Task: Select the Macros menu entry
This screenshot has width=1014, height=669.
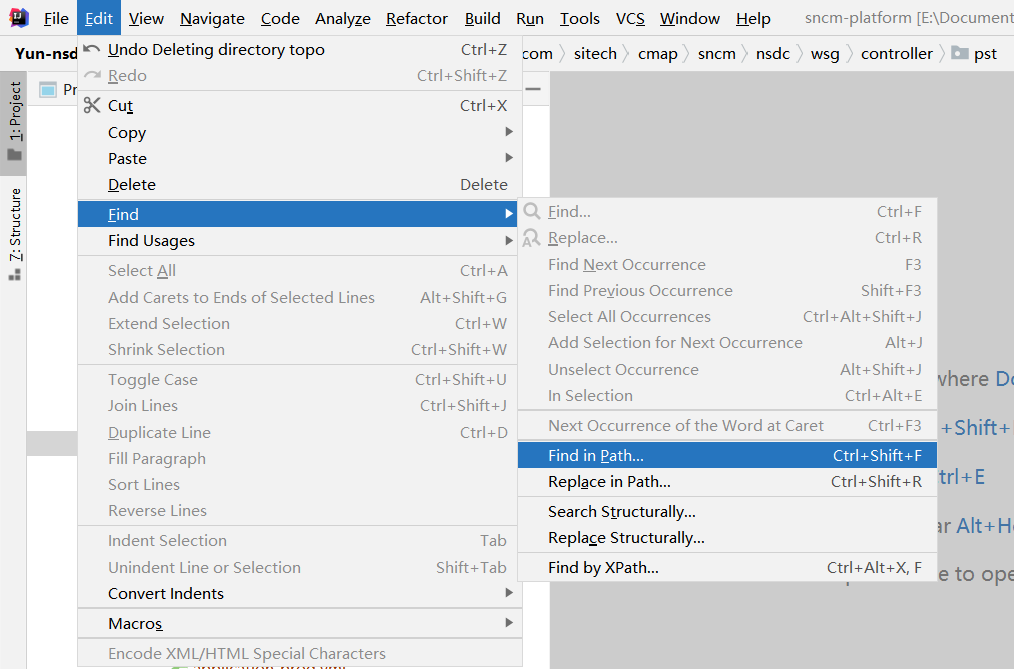Action: 299,624
